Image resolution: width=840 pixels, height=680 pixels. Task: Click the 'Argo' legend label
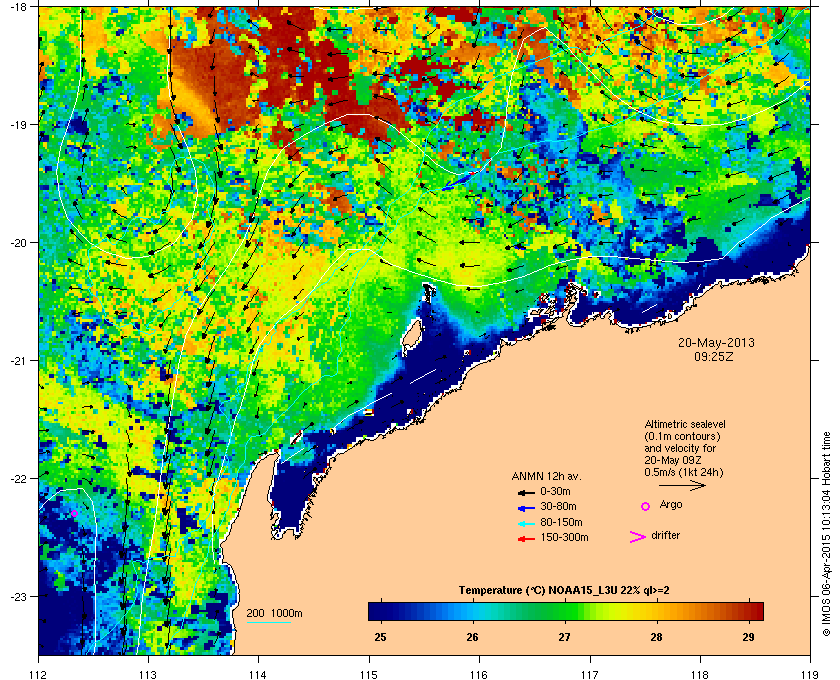[671, 505]
